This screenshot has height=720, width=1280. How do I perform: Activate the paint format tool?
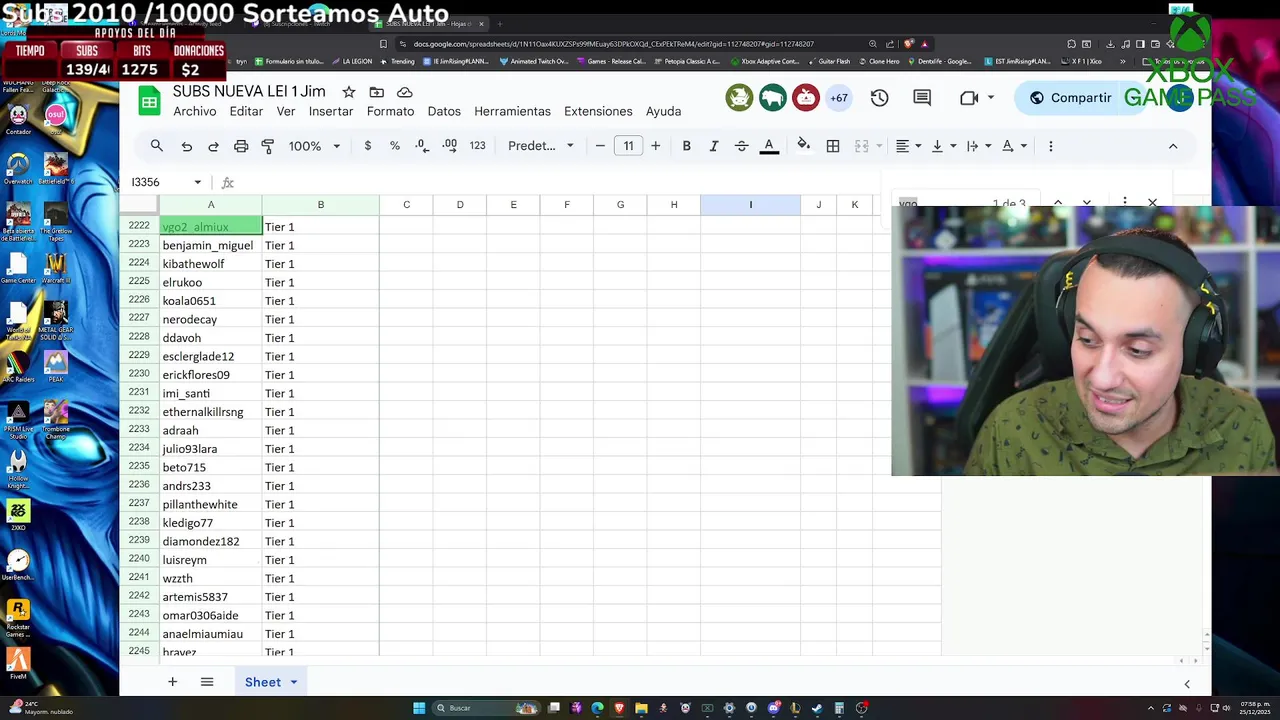coord(268,146)
